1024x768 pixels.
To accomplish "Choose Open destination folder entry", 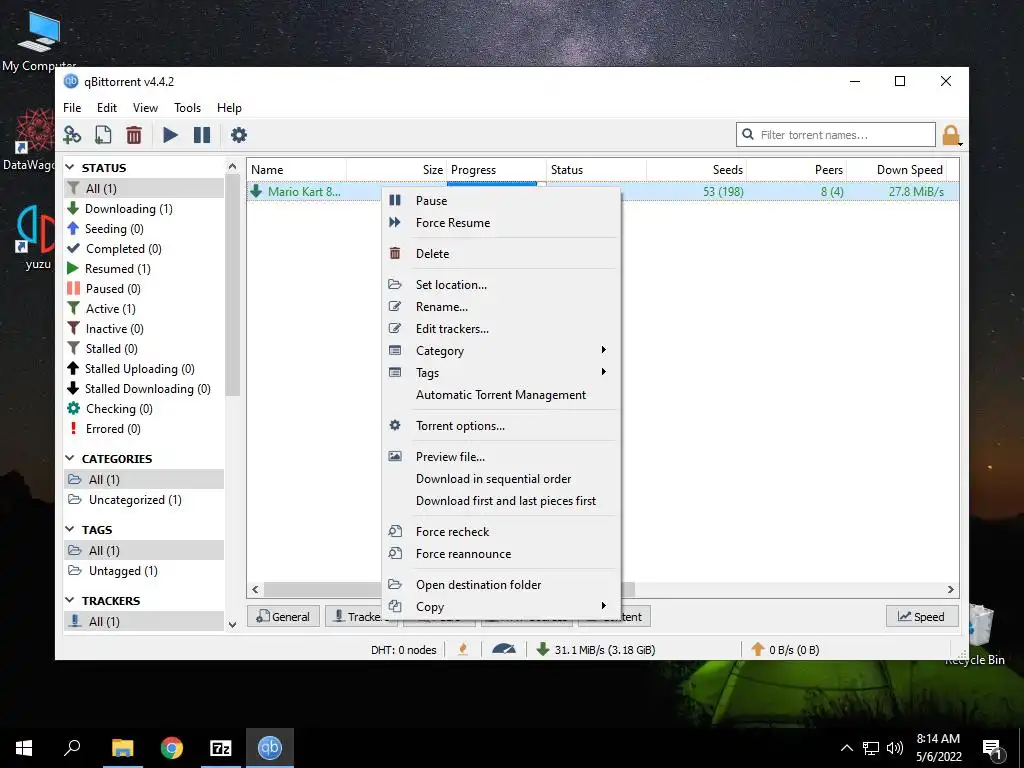I will [x=500, y=584].
